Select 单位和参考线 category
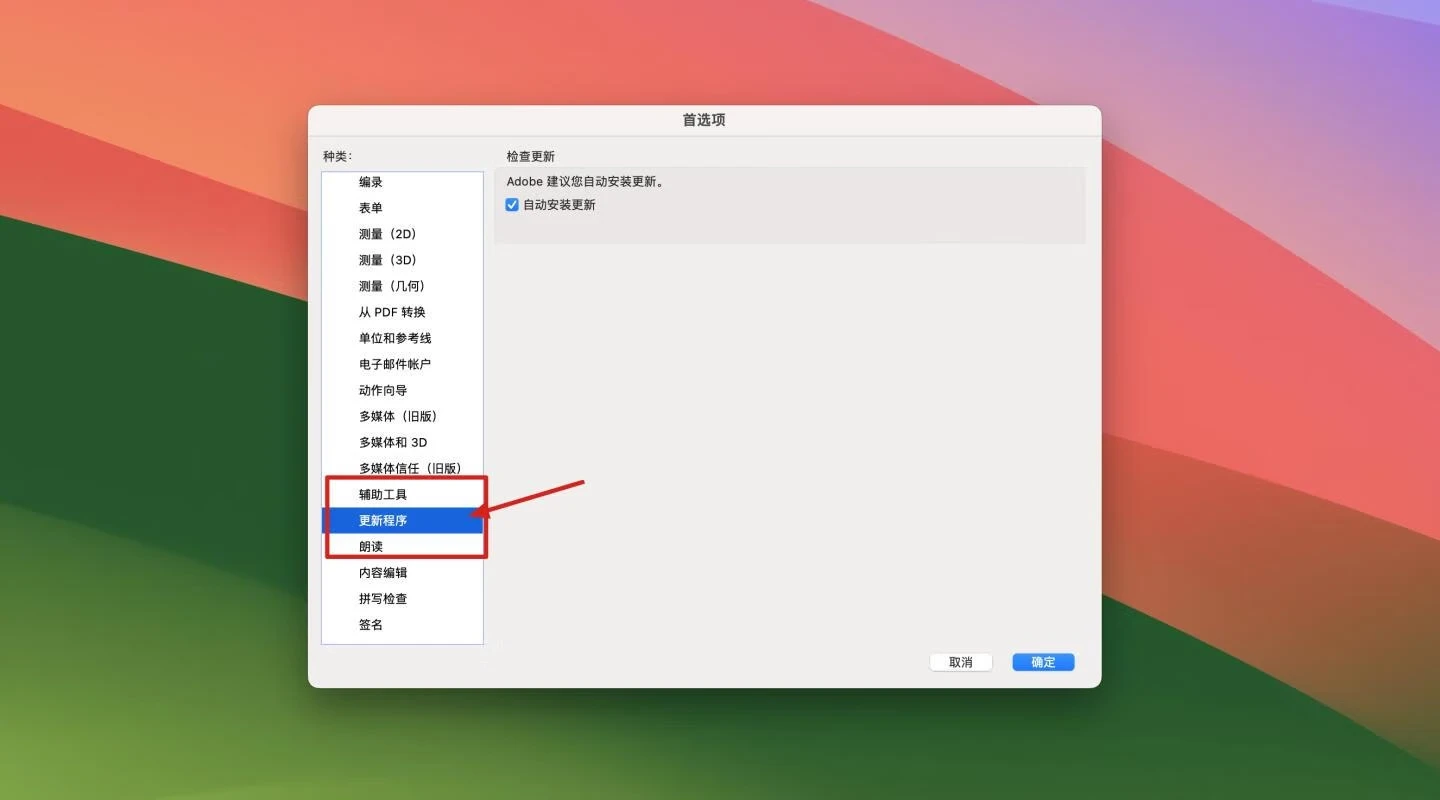1440x800 pixels. point(395,338)
